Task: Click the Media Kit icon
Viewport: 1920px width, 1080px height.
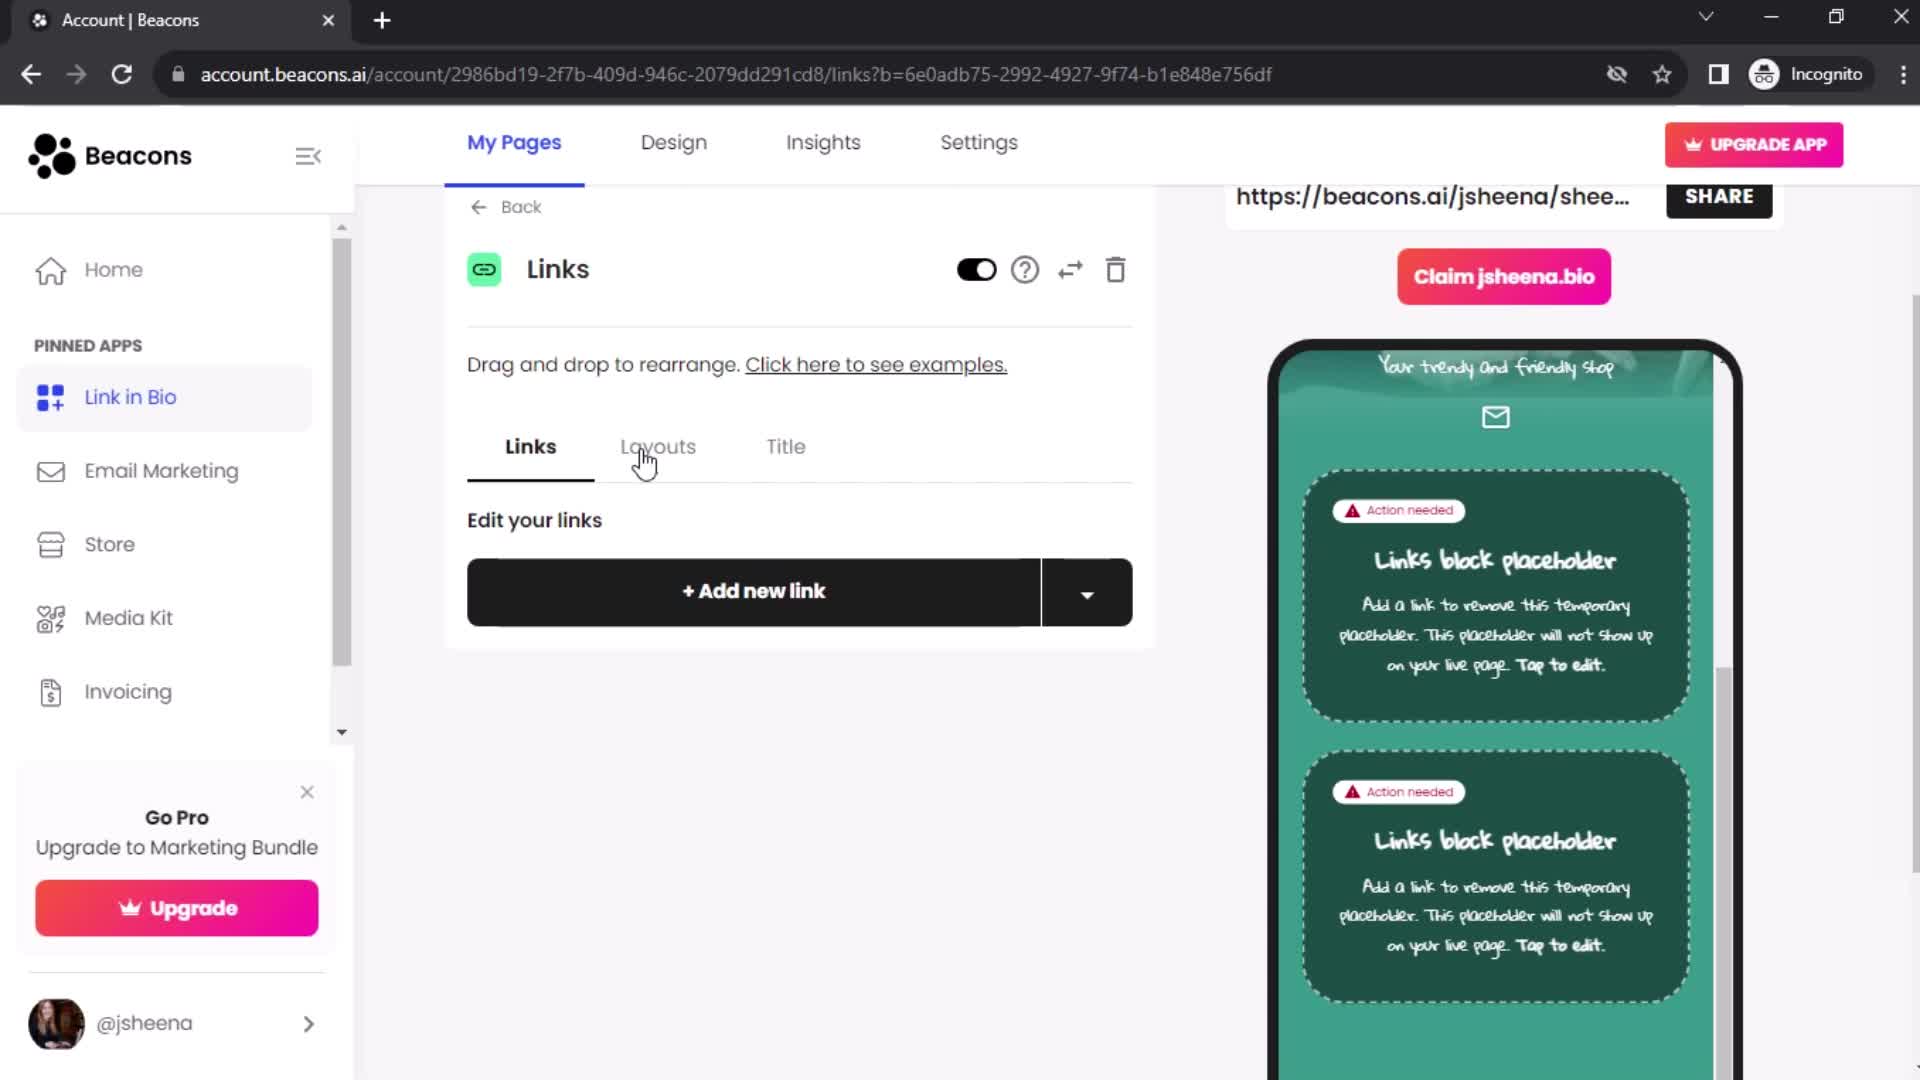Action: coord(50,617)
